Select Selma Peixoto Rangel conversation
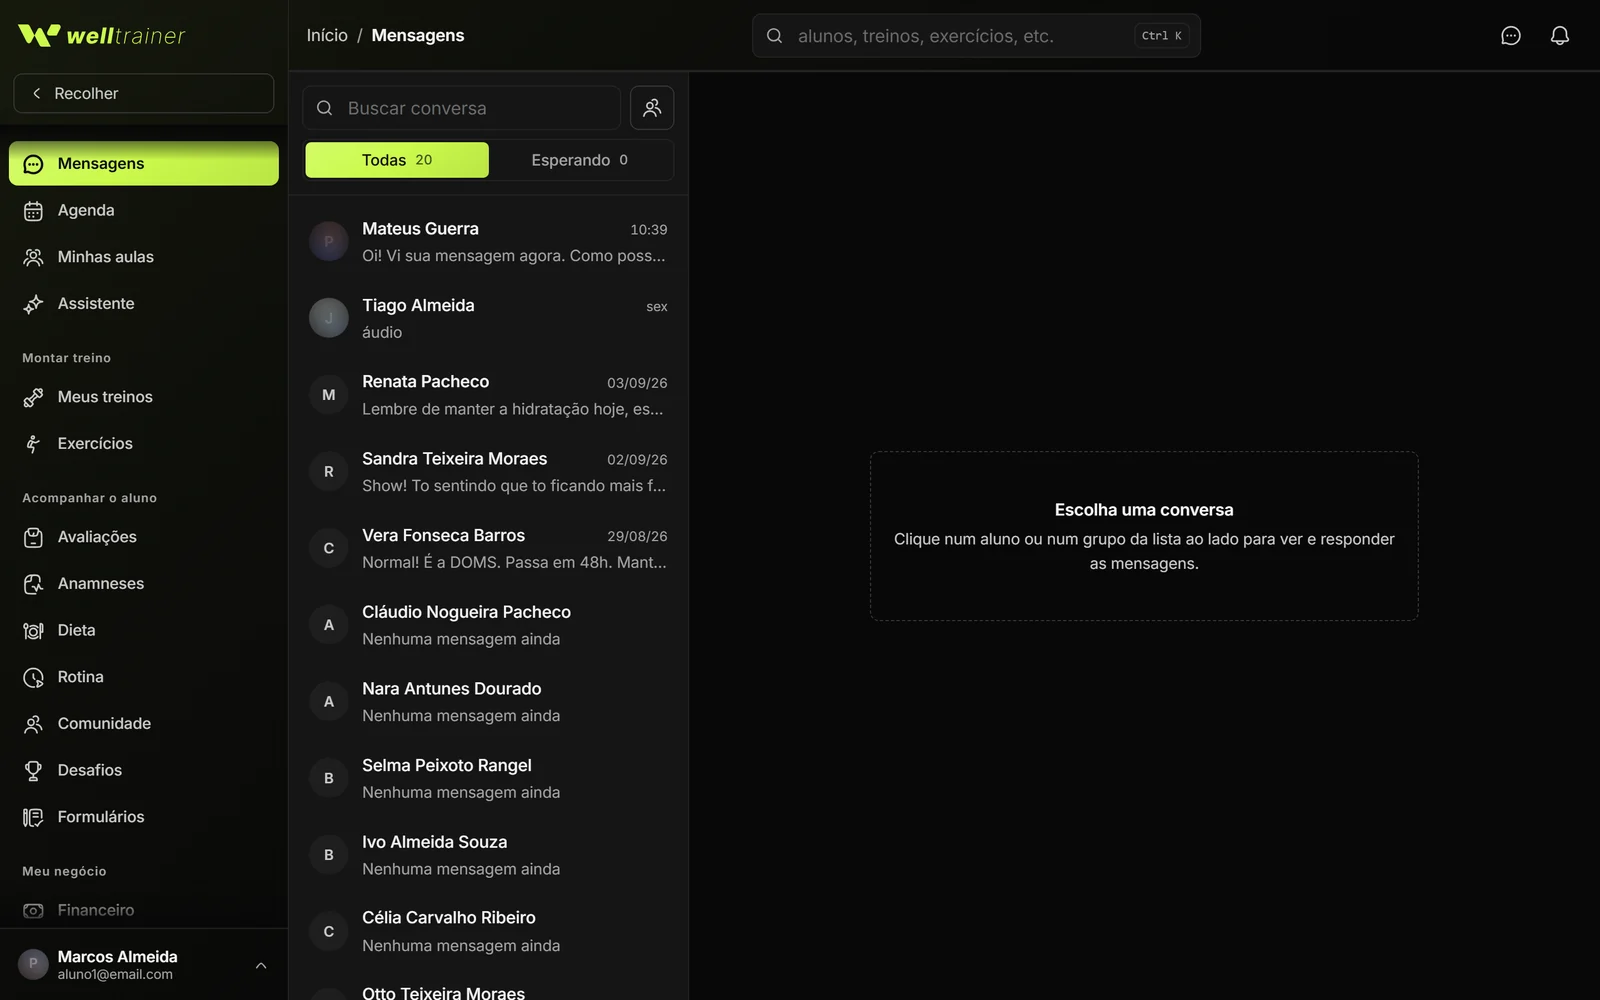Image resolution: width=1600 pixels, height=1000 pixels. 489,778
